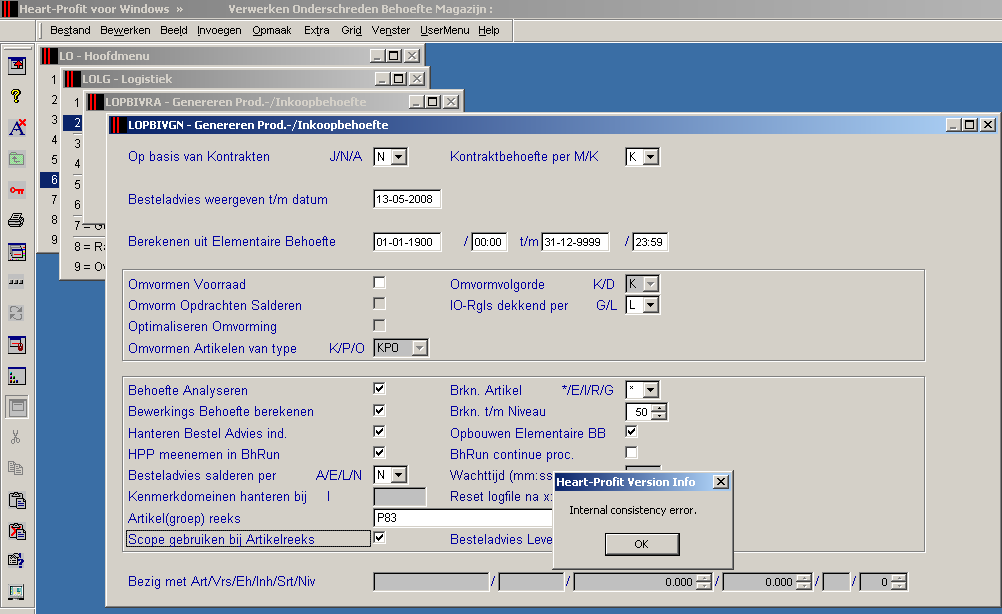1002x614 pixels.
Task: Click the printer icon in the sidebar
Action: pos(17,220)
